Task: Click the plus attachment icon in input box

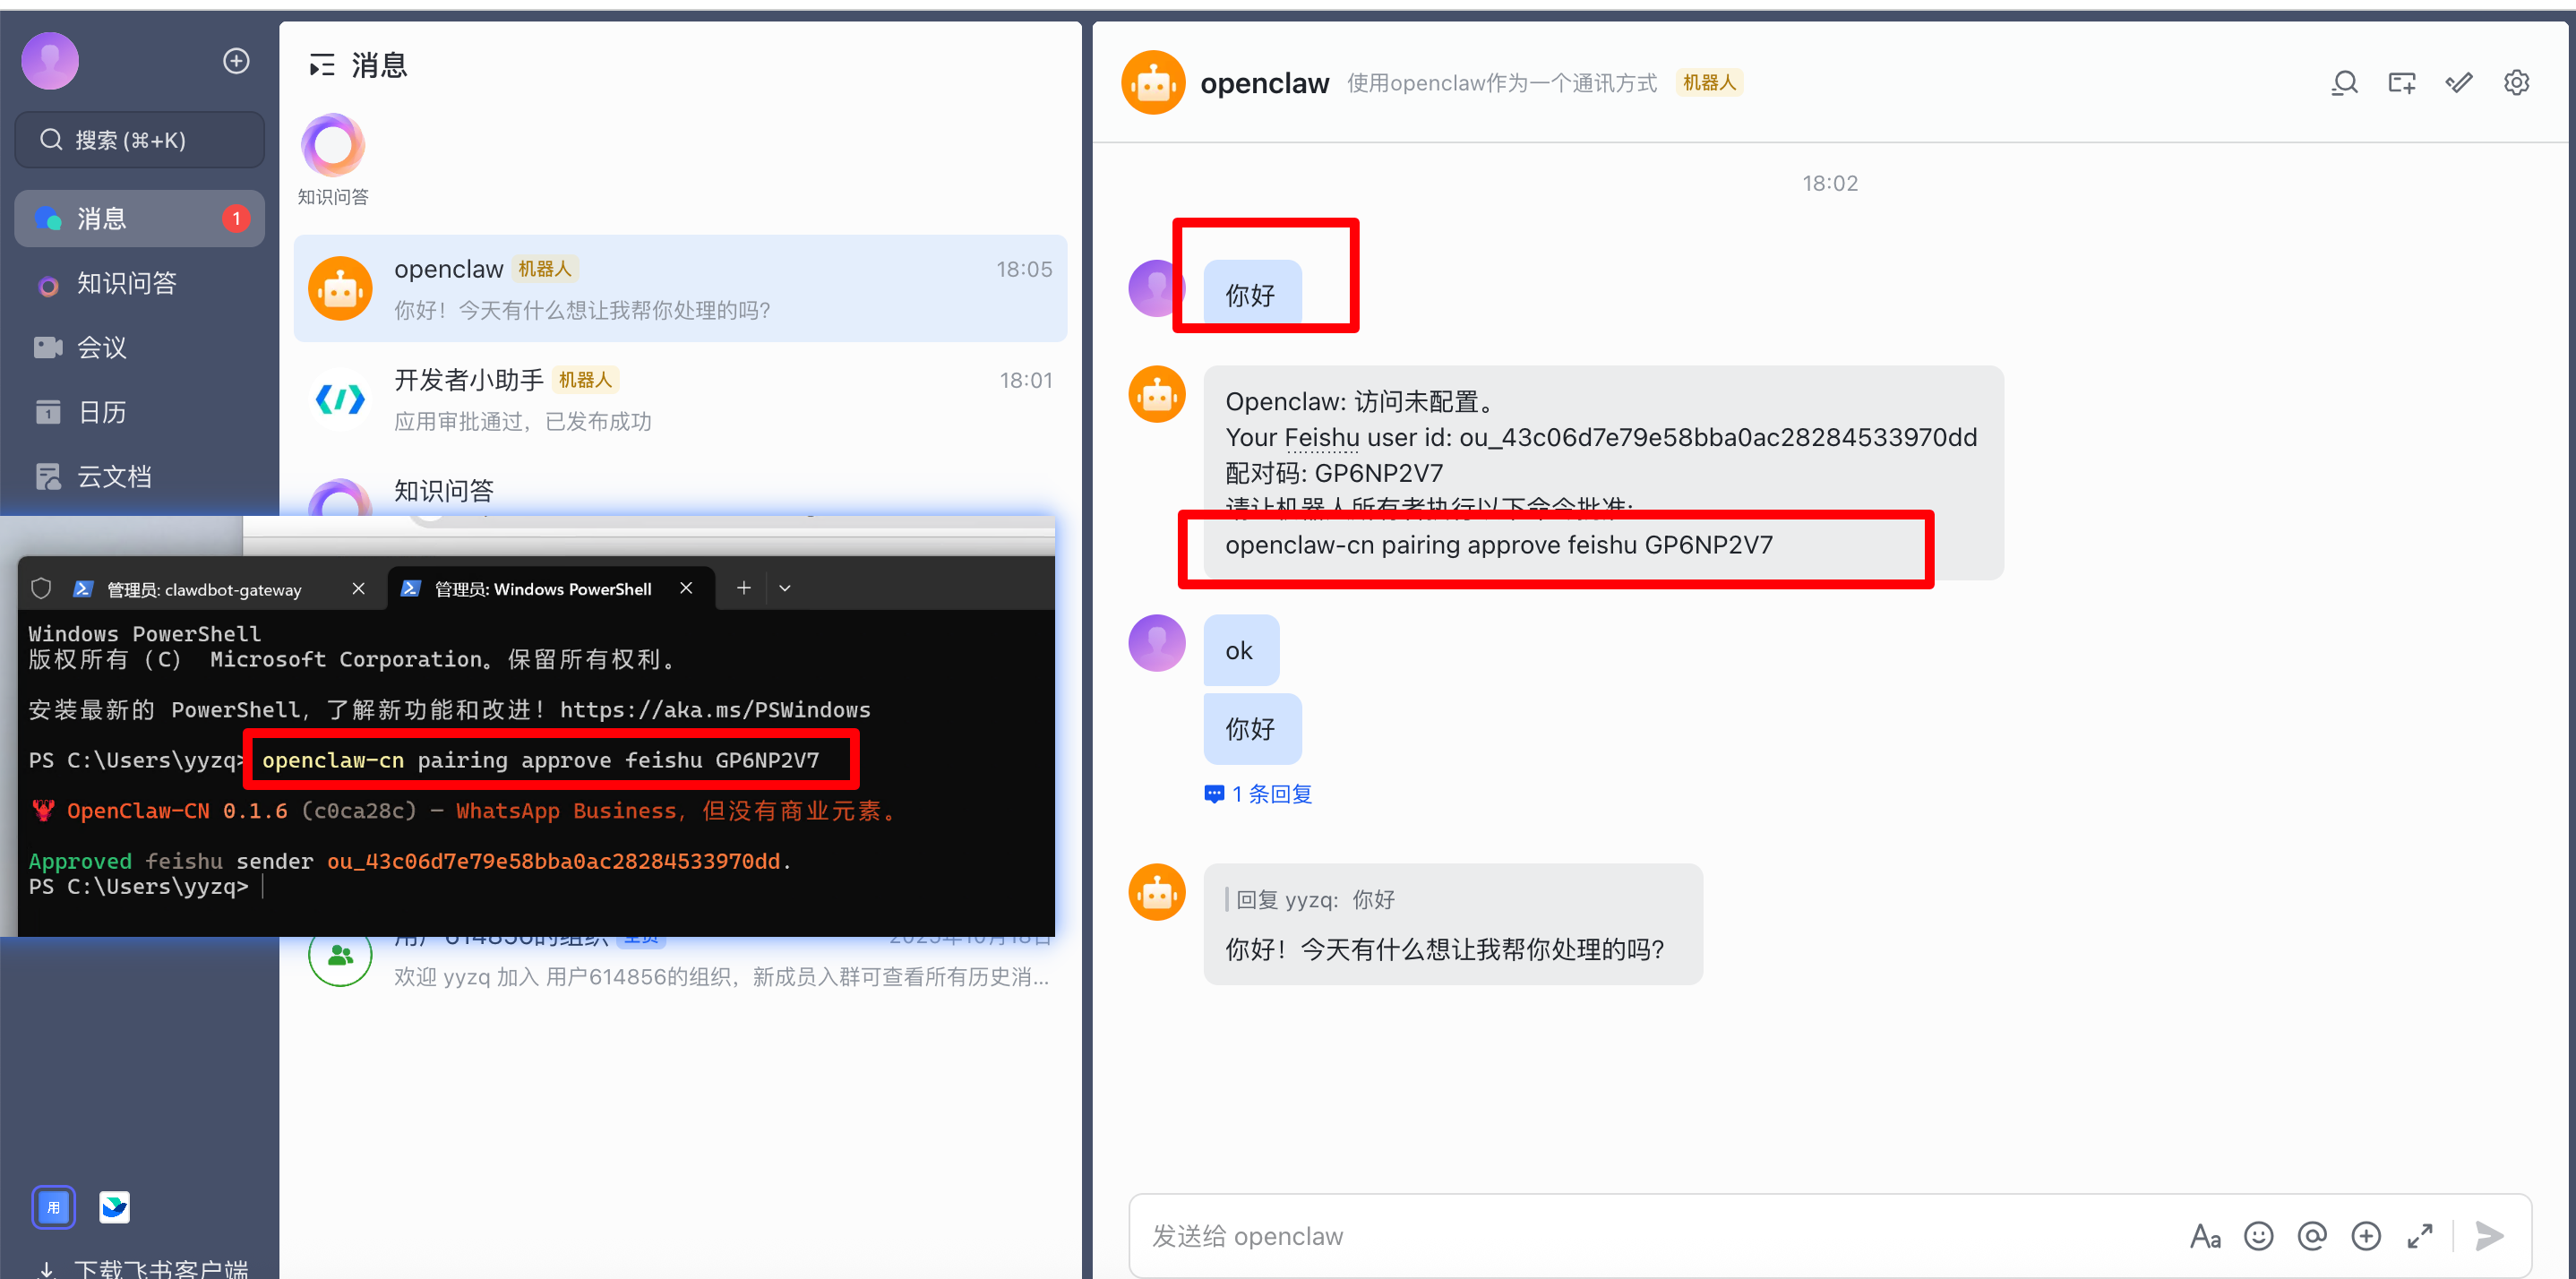Action: coord(2366,1236)
